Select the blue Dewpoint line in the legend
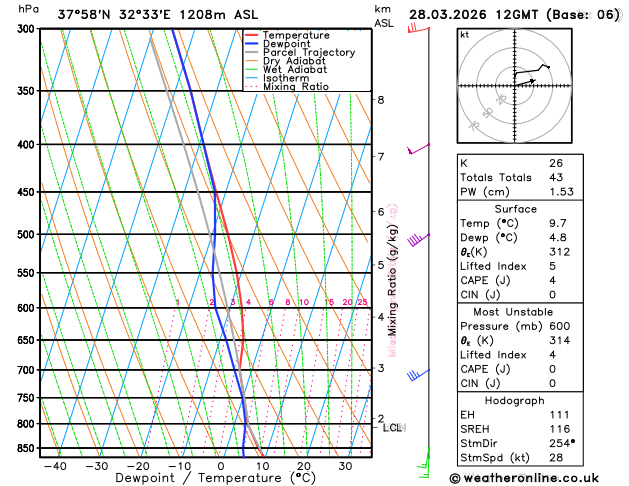629x486 pixels. click(x=252, y=44)
